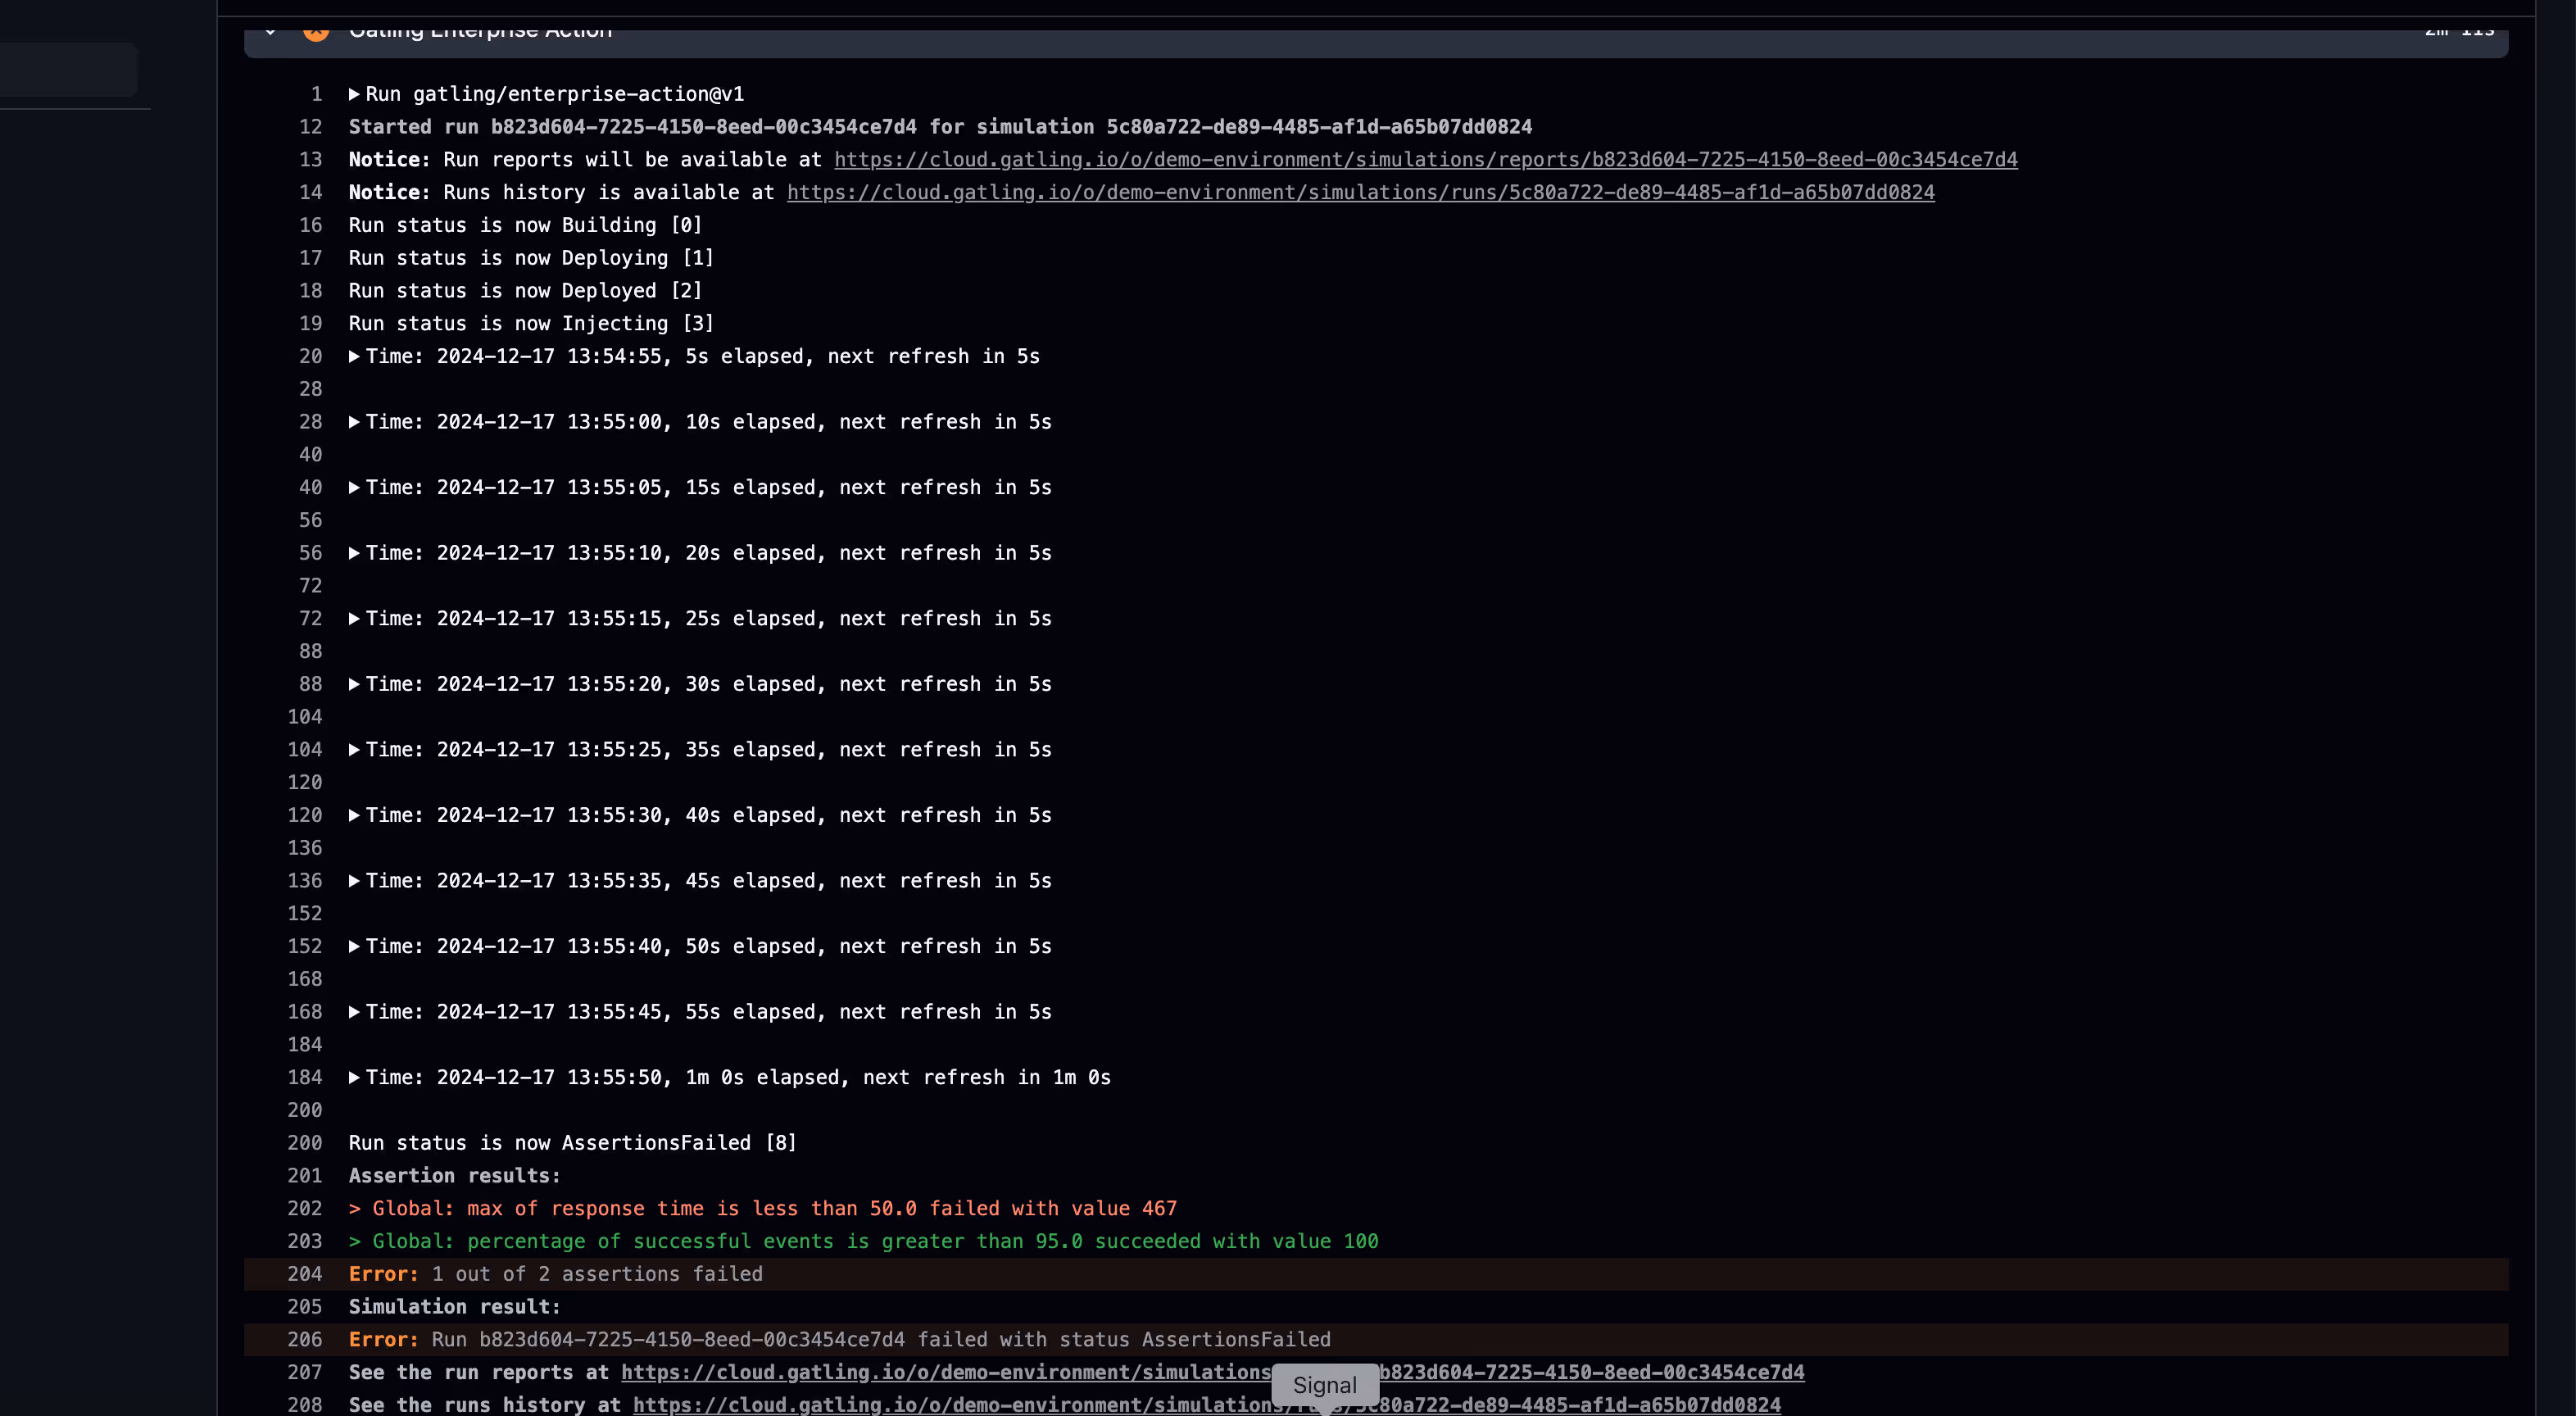Click 'failed with status AssertionsFailed' error line
2576x1416 pixels.
[x=1376, y=1339]
